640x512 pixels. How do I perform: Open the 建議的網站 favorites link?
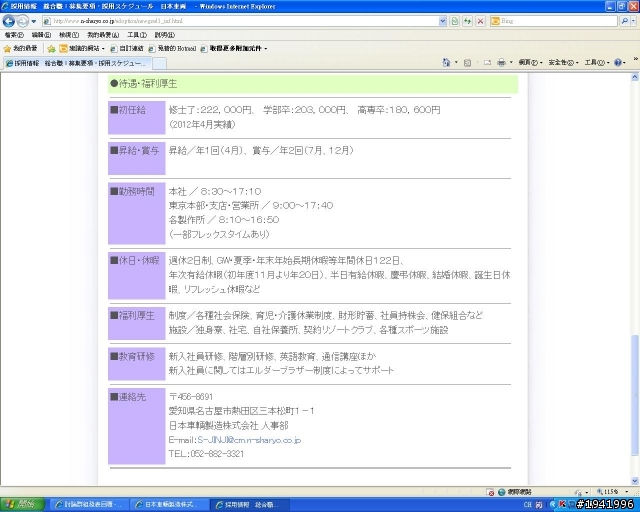(82, 49)
